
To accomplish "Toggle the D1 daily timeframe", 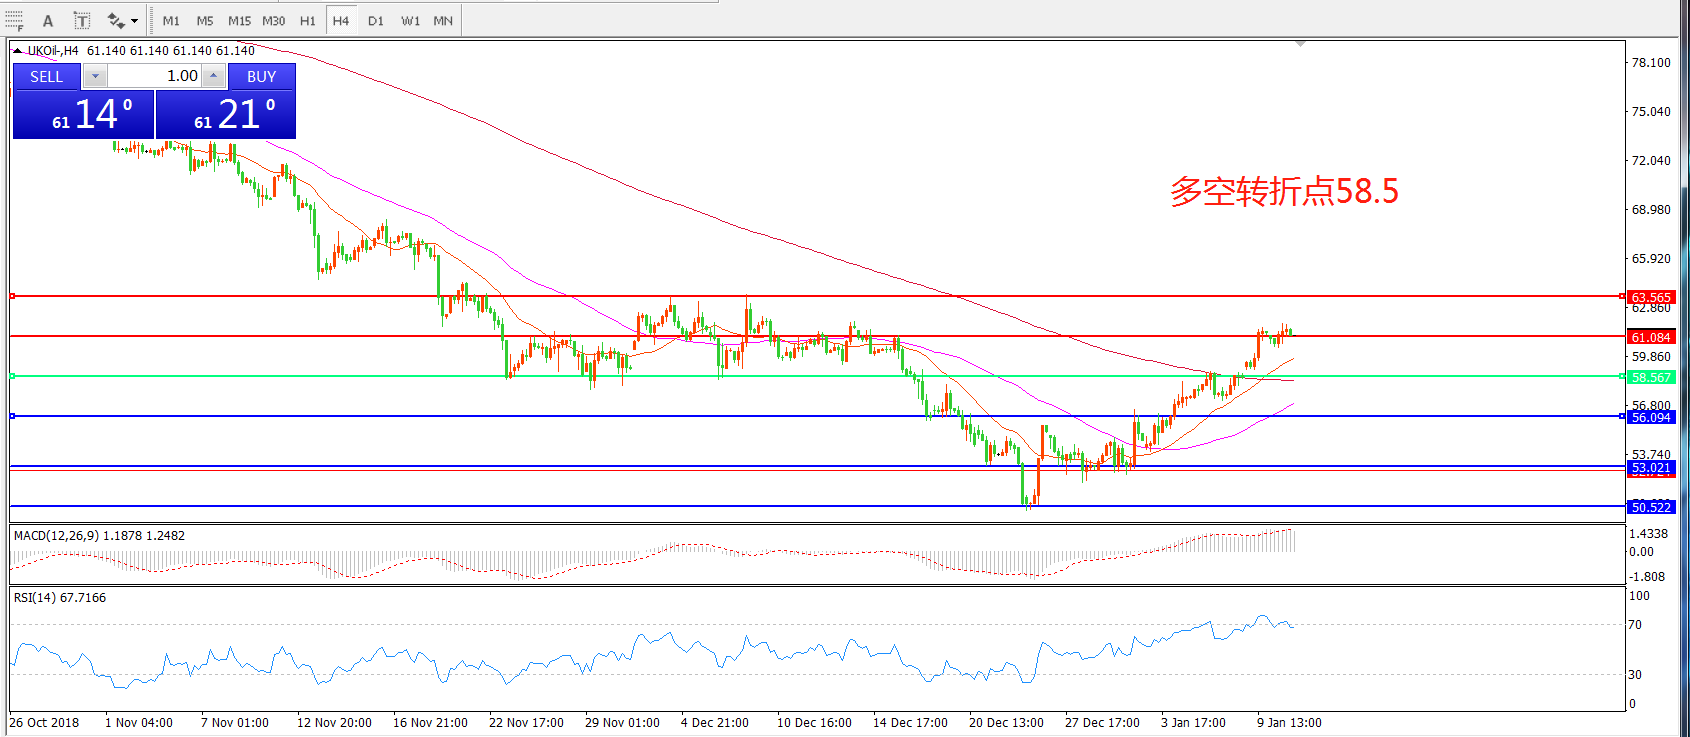I will (375, 20).
